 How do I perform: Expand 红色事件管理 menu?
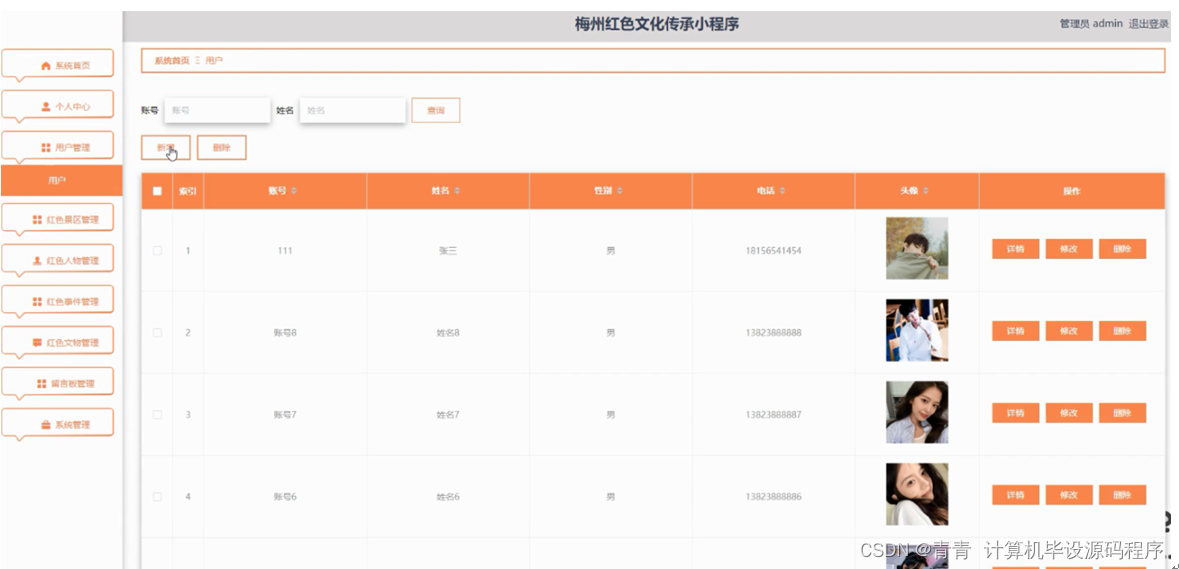tap(58, 301)
